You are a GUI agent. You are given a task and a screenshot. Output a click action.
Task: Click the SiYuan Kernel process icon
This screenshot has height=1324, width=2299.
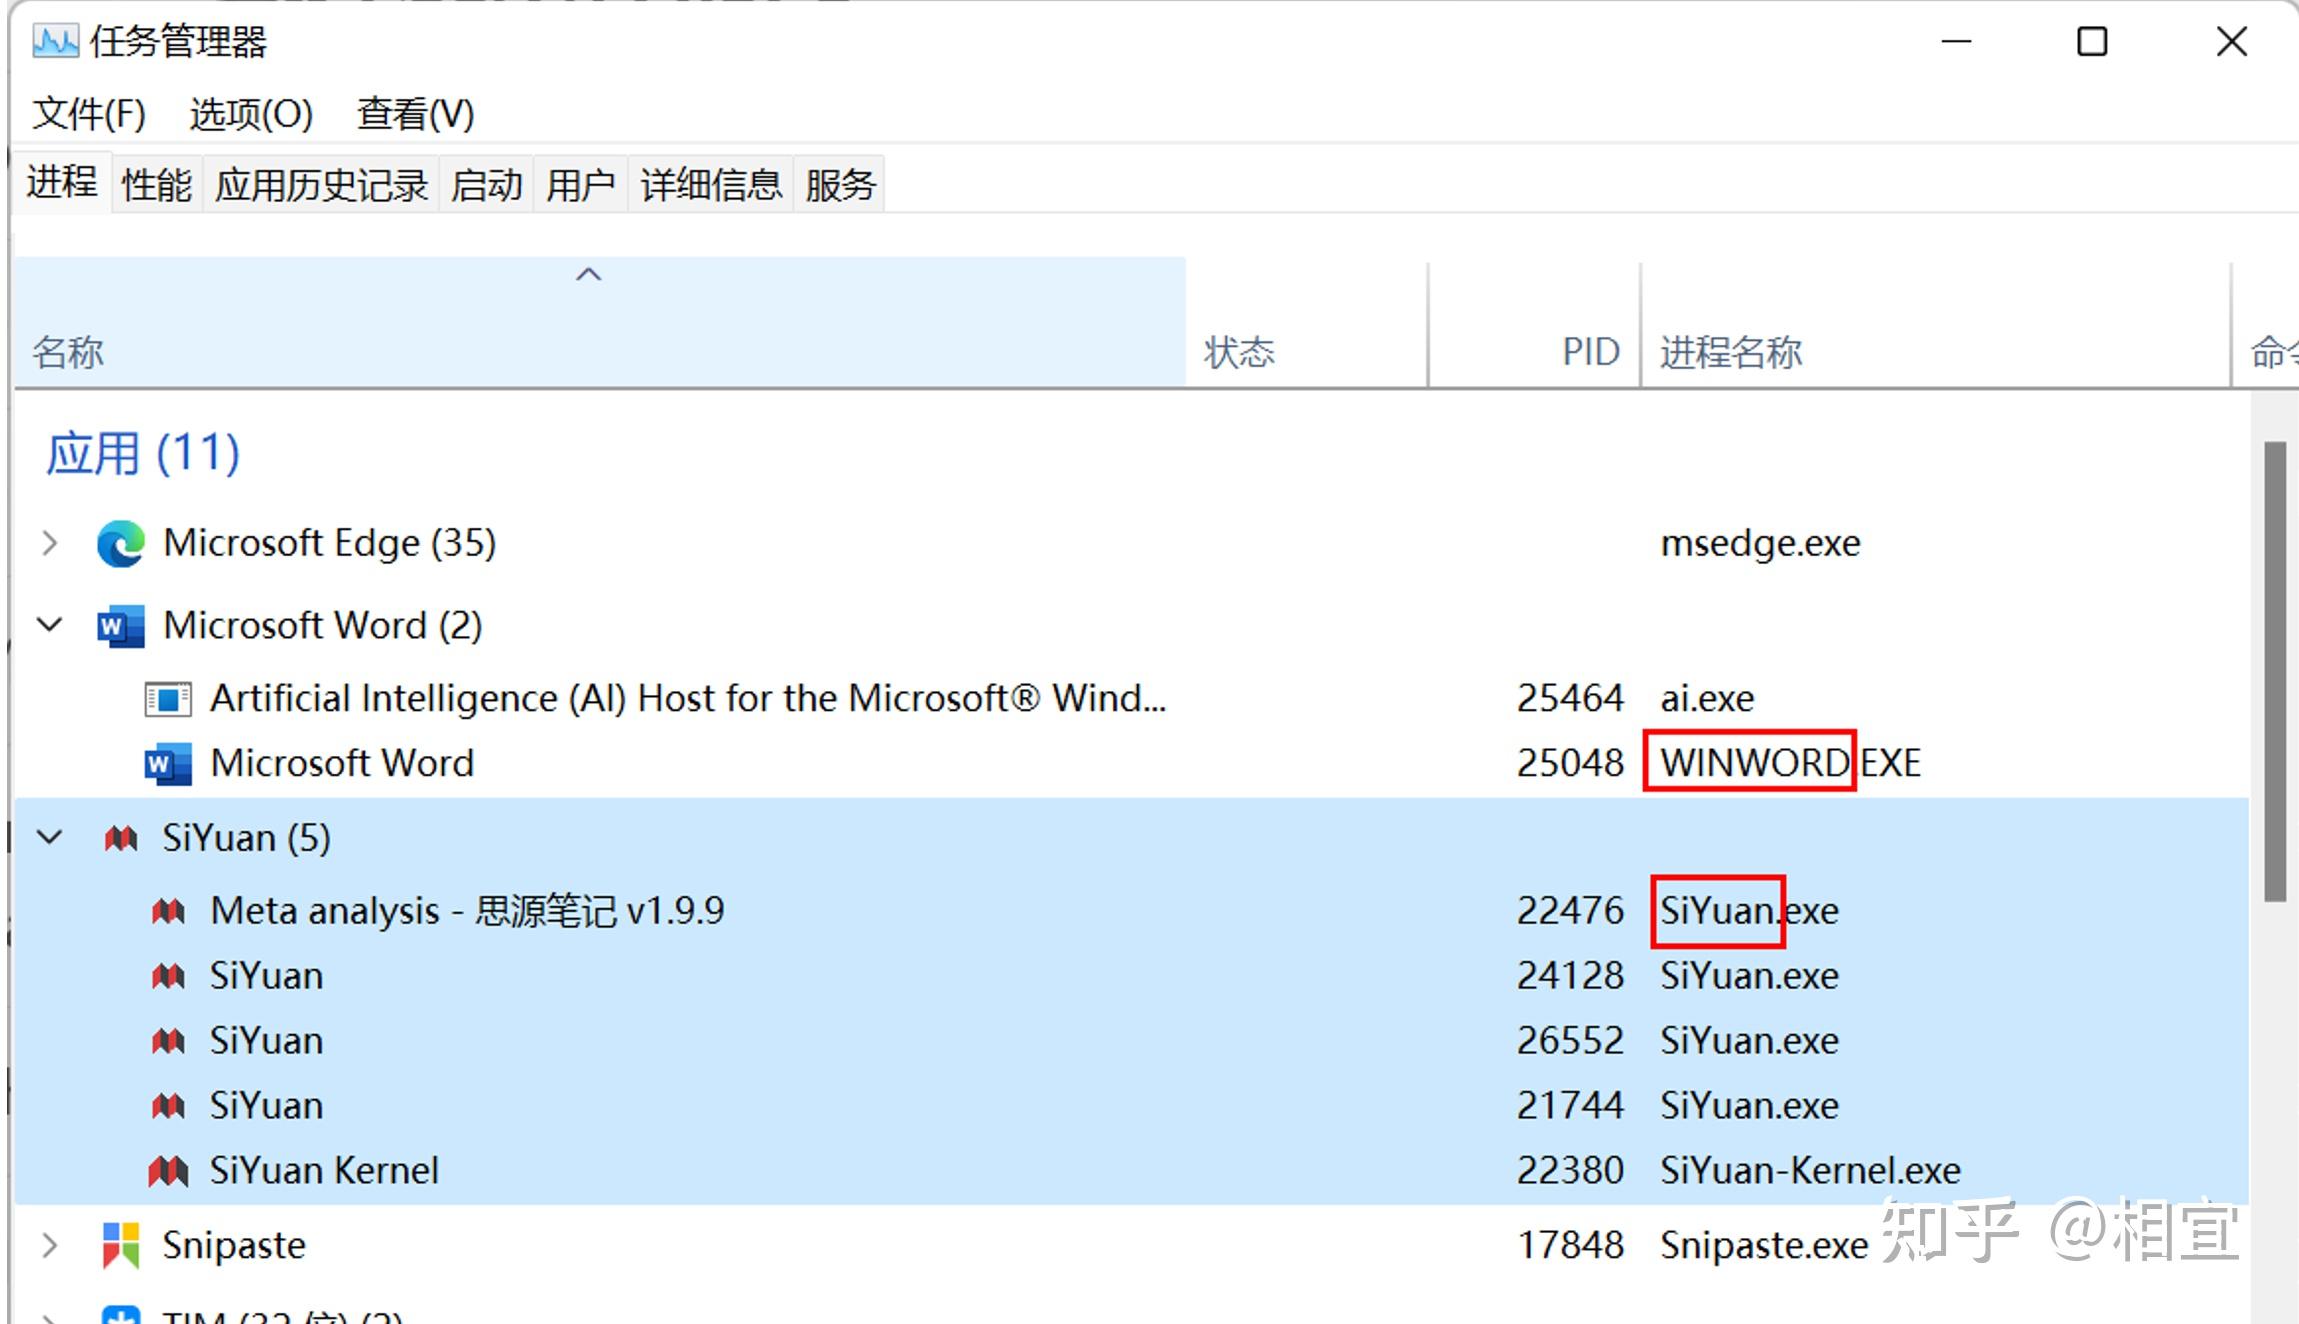coord(168,1171)
